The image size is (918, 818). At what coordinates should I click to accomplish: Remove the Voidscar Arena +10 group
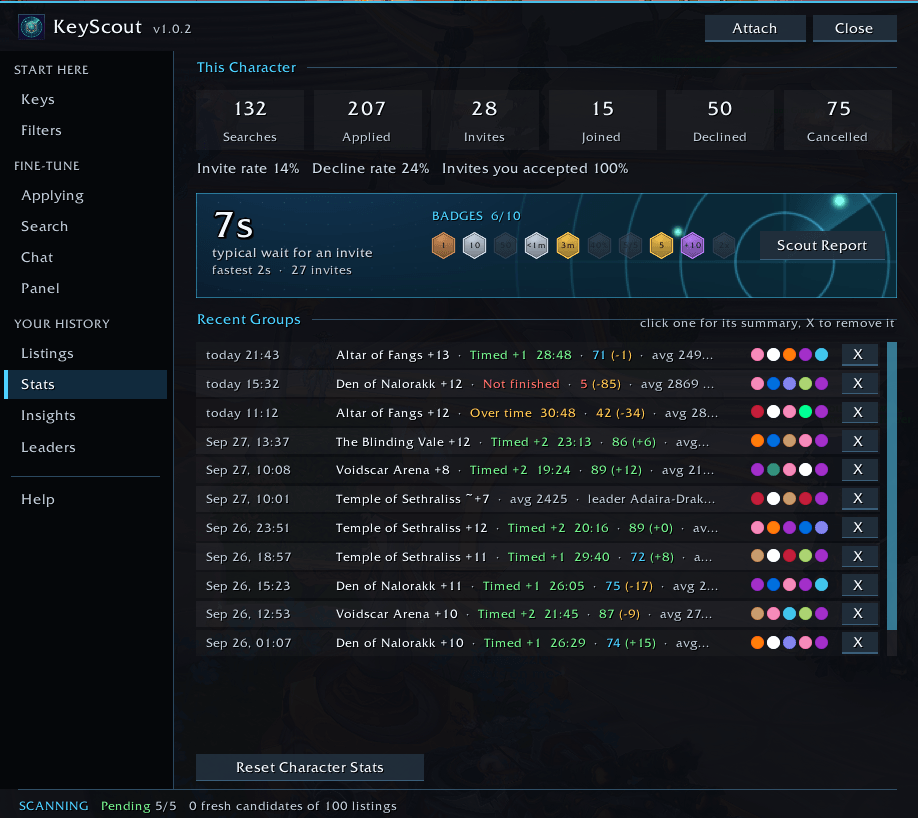[x=859, y=613]
